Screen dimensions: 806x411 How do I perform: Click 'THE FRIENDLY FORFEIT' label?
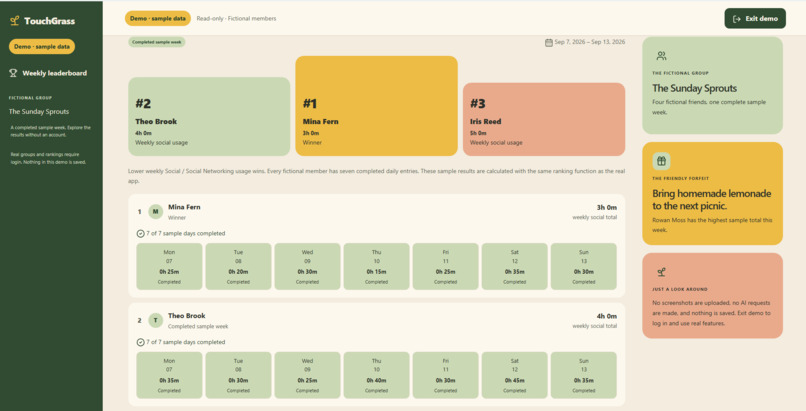(x=681, y=178)
